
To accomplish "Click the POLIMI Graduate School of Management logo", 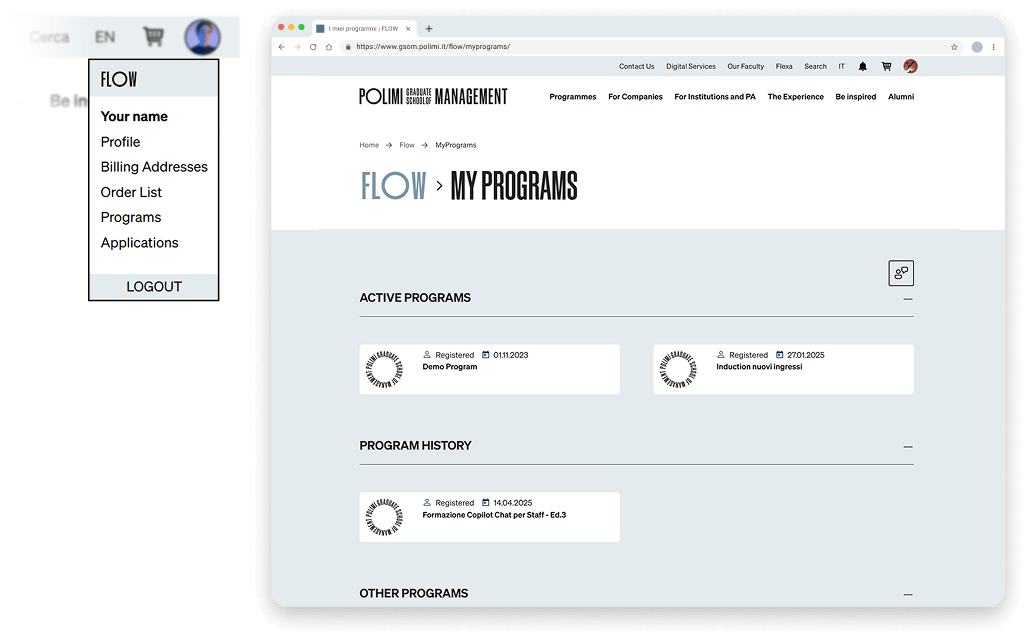I will [433, 97].
